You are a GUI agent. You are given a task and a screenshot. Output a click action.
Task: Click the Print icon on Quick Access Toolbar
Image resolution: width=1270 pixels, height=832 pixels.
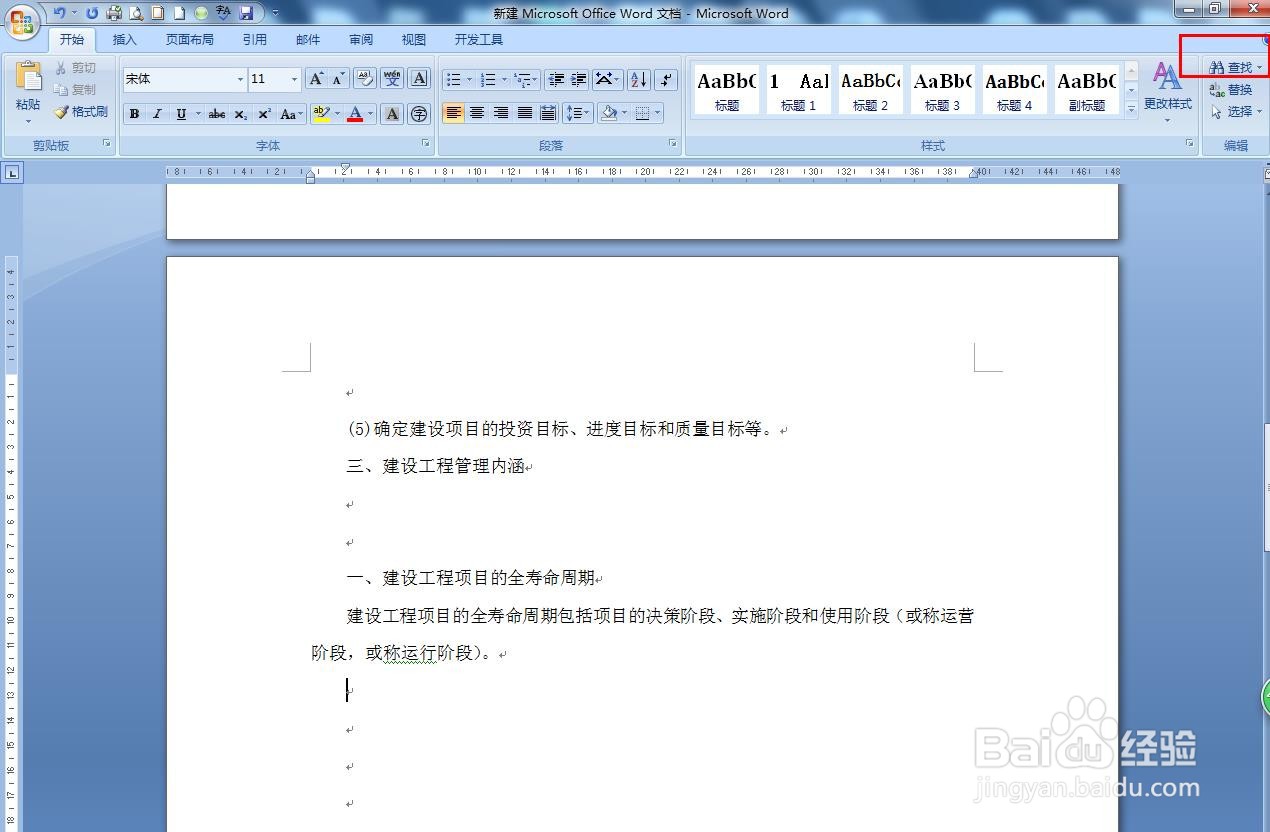pyautogui.click(x=113, y=12)
